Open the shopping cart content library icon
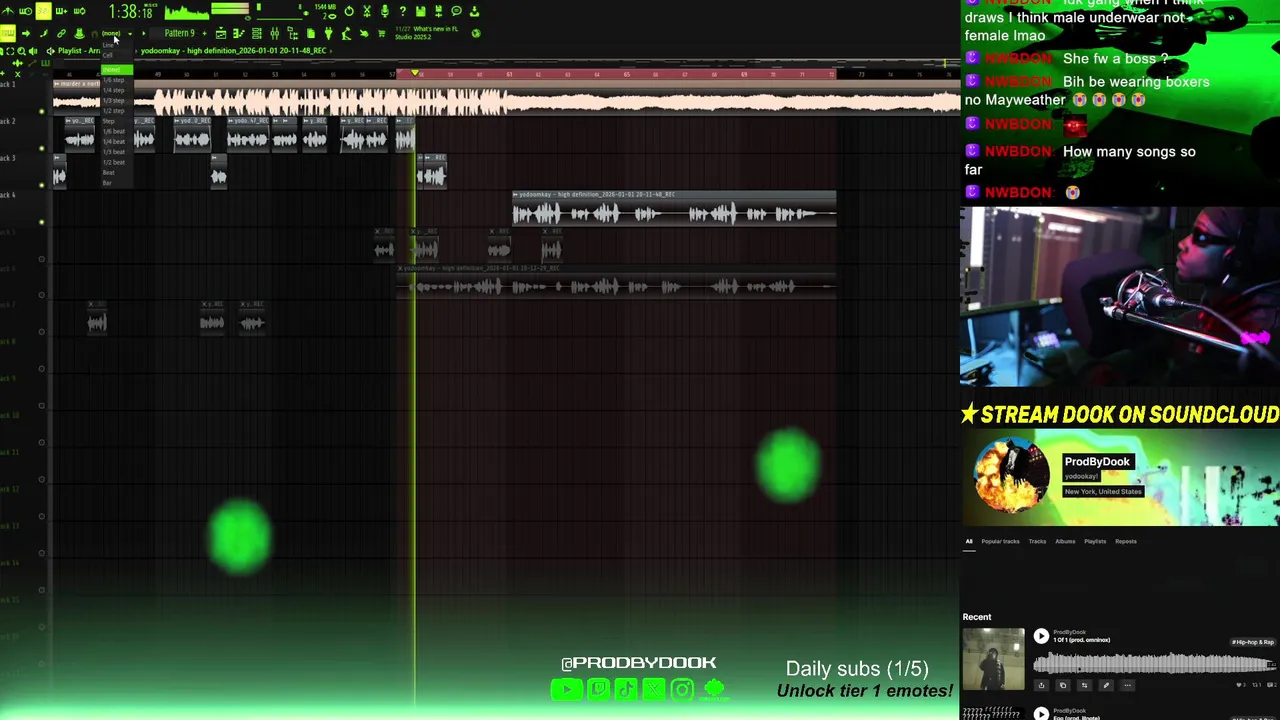1280x720 pixels. click(382, 33)
